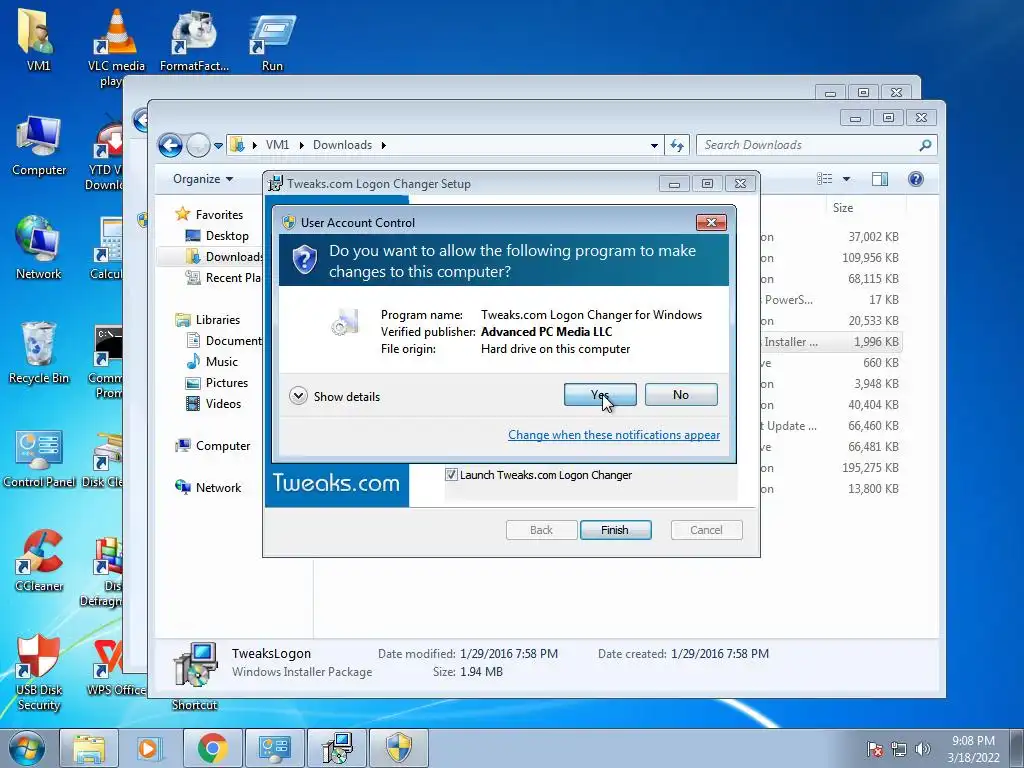Expand Show details in UAC dialog
1024x768 pixels.
pos(334,396)
